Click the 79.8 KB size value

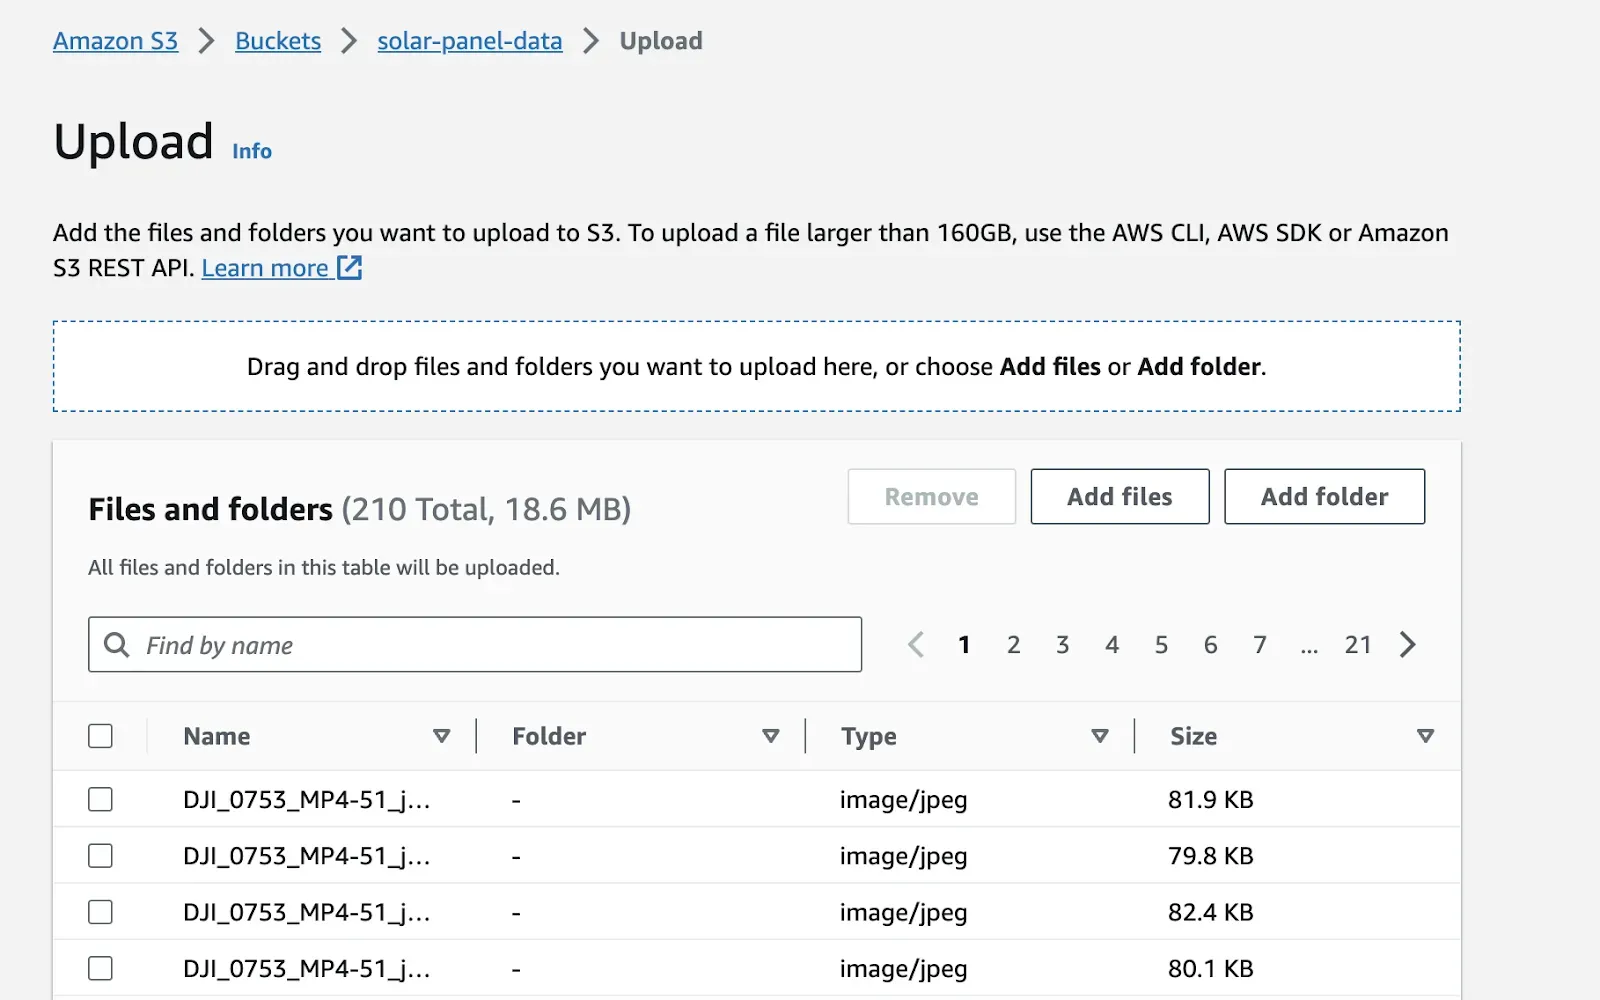tap(1211, 856)
